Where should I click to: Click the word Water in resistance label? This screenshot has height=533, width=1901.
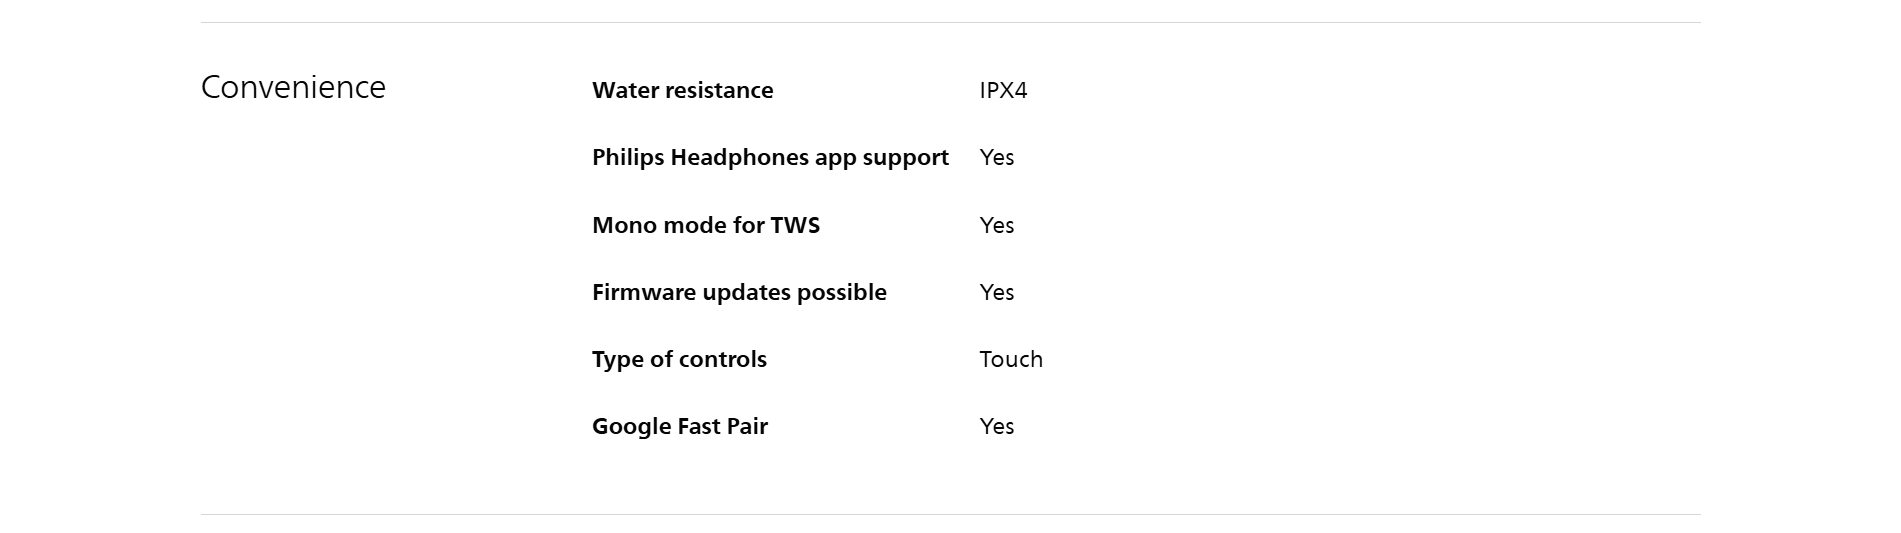[x=622, y=90]
